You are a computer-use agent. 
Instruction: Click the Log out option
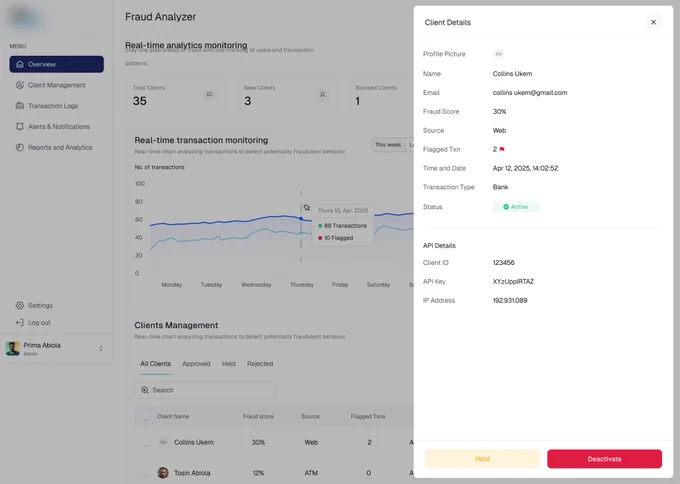tap(39, 323)
